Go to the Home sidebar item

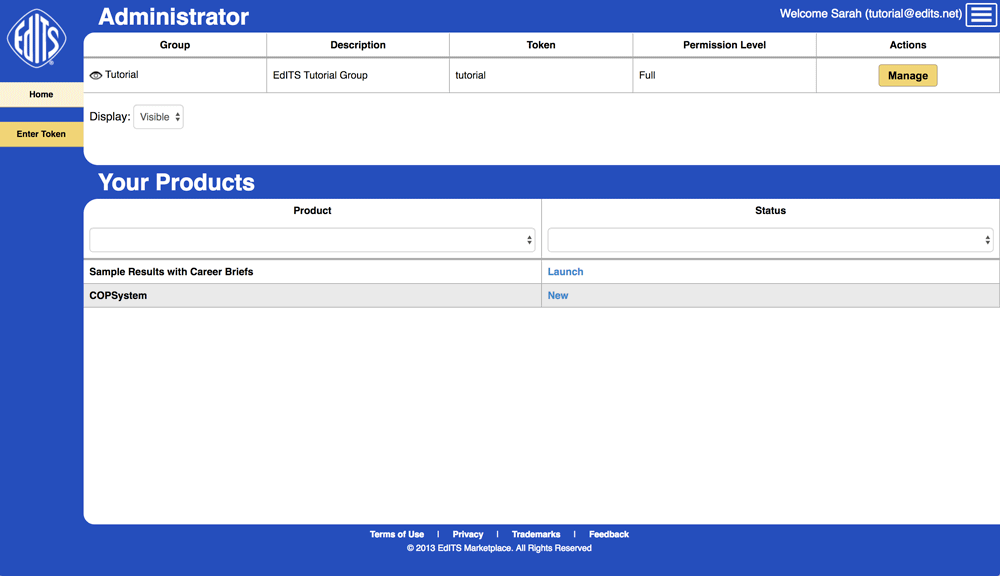(41, 94)
